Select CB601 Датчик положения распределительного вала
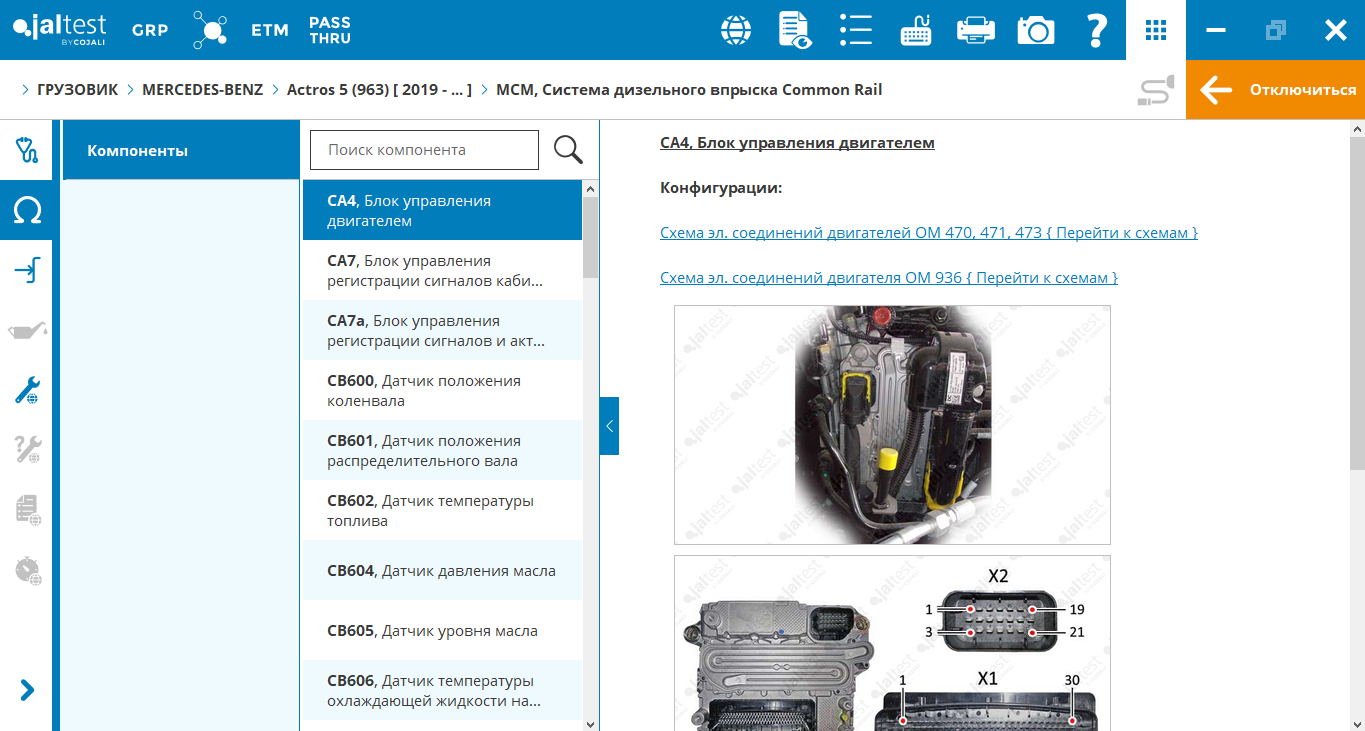The image size is (1365, 731). (x=442, y=450)
